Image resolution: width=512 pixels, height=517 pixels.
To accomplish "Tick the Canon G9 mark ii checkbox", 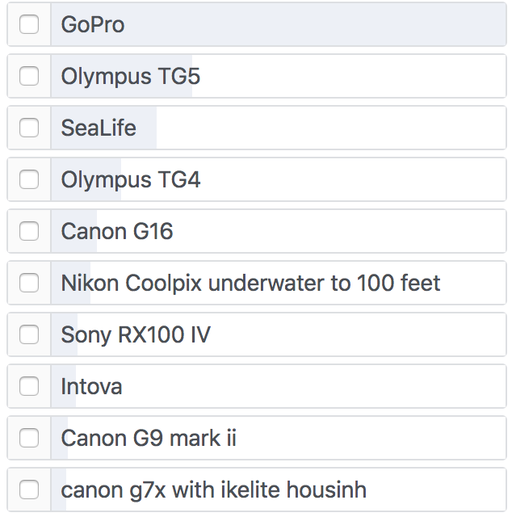I will 29,438.
